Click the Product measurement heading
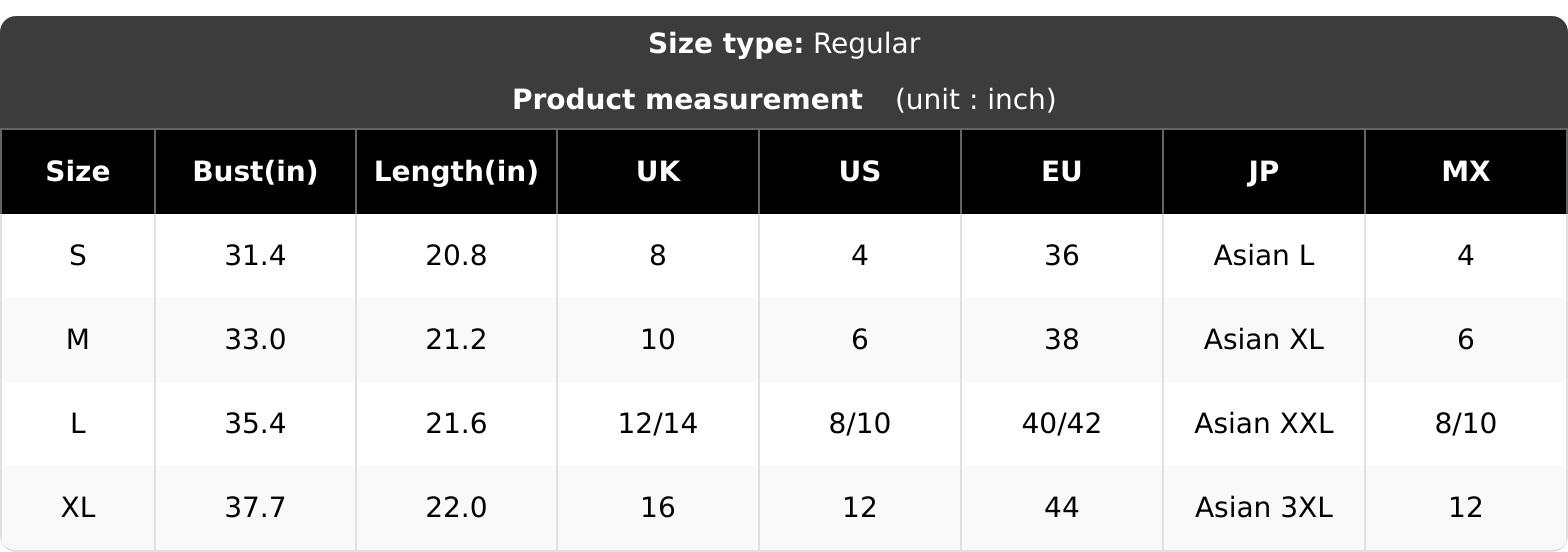 [x=687, y=100]
